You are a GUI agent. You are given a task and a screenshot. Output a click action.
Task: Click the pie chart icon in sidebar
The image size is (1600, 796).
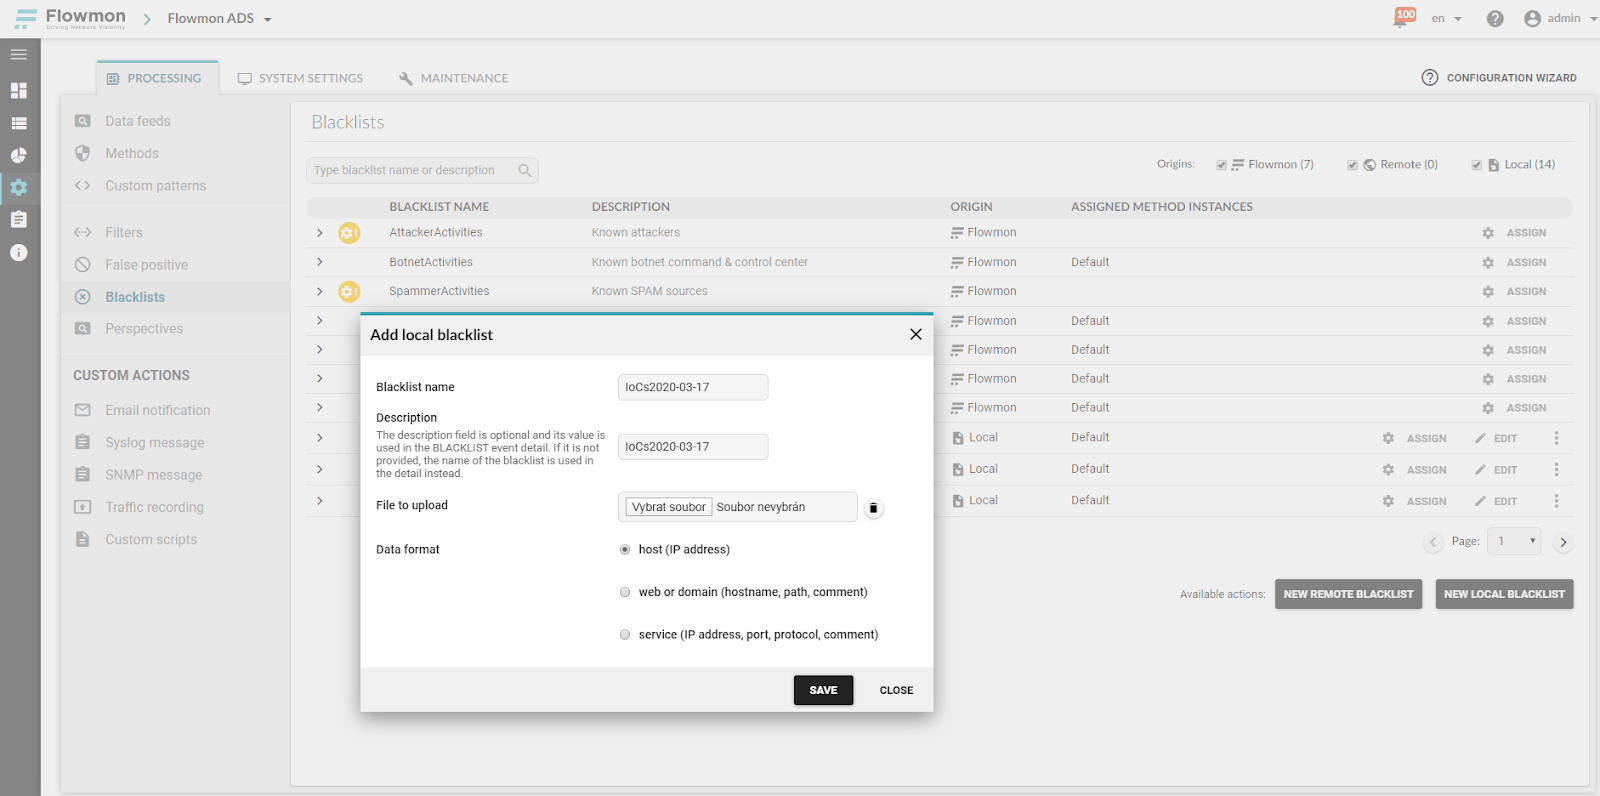tap(19, 156)
